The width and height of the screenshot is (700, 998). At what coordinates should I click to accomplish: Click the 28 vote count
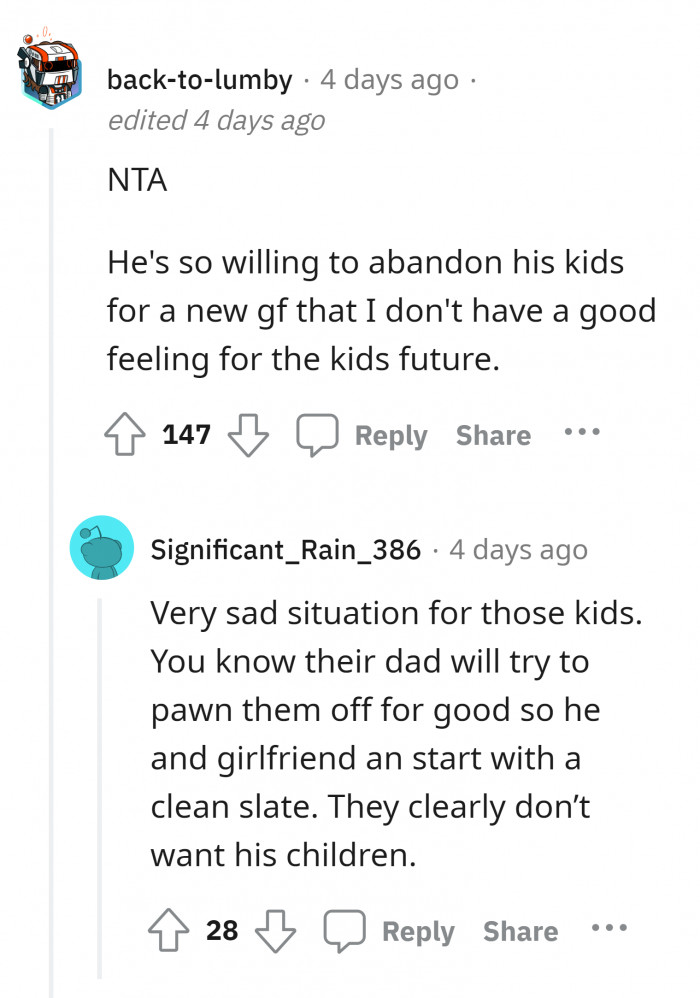click(222, 931)
